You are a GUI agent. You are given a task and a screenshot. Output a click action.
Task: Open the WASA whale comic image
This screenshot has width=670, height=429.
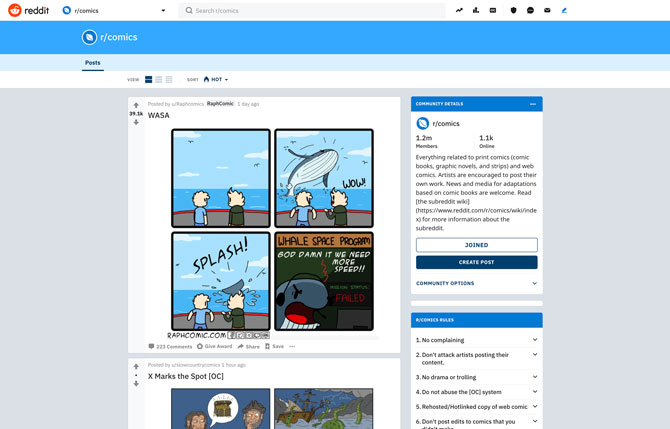click(x=273, y=233)
